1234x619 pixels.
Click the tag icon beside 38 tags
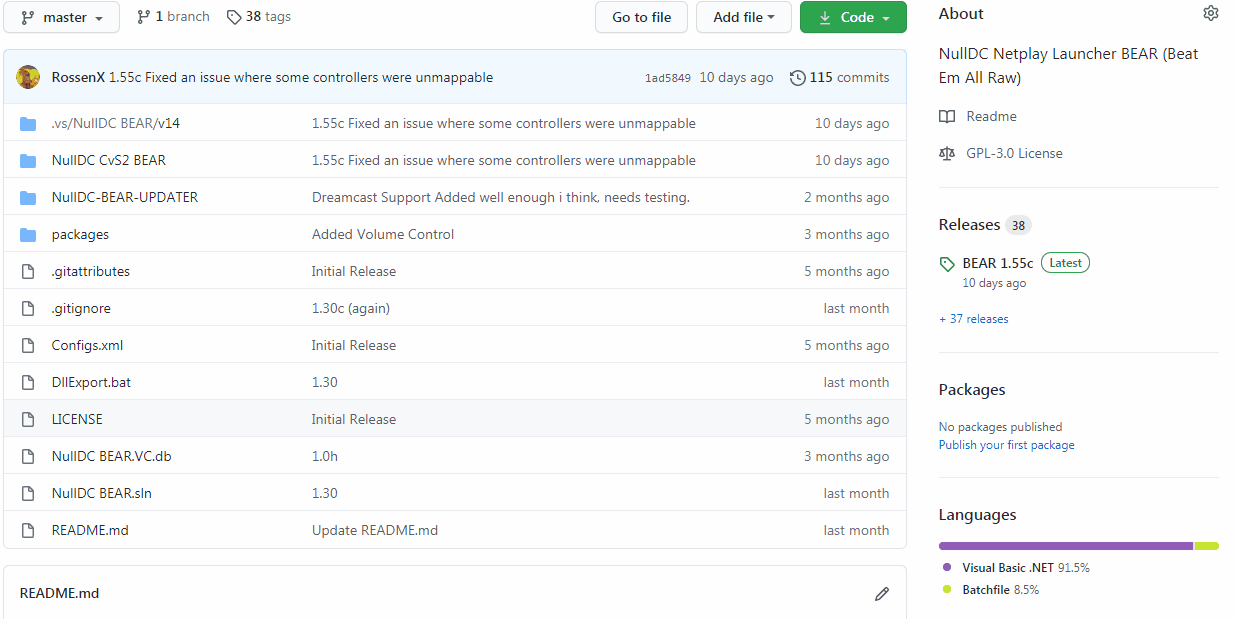click(x=234, y=17)
